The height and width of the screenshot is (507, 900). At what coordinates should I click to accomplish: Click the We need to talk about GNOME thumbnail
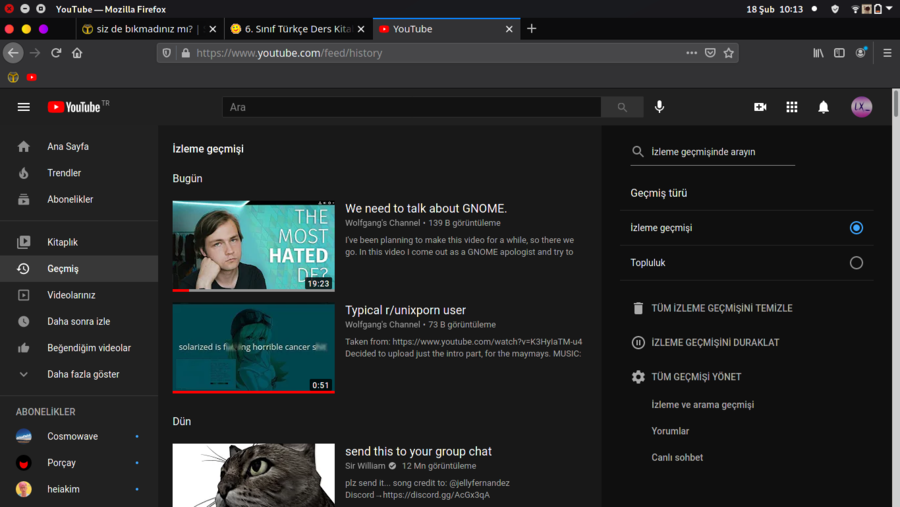[x=253, y=246]
